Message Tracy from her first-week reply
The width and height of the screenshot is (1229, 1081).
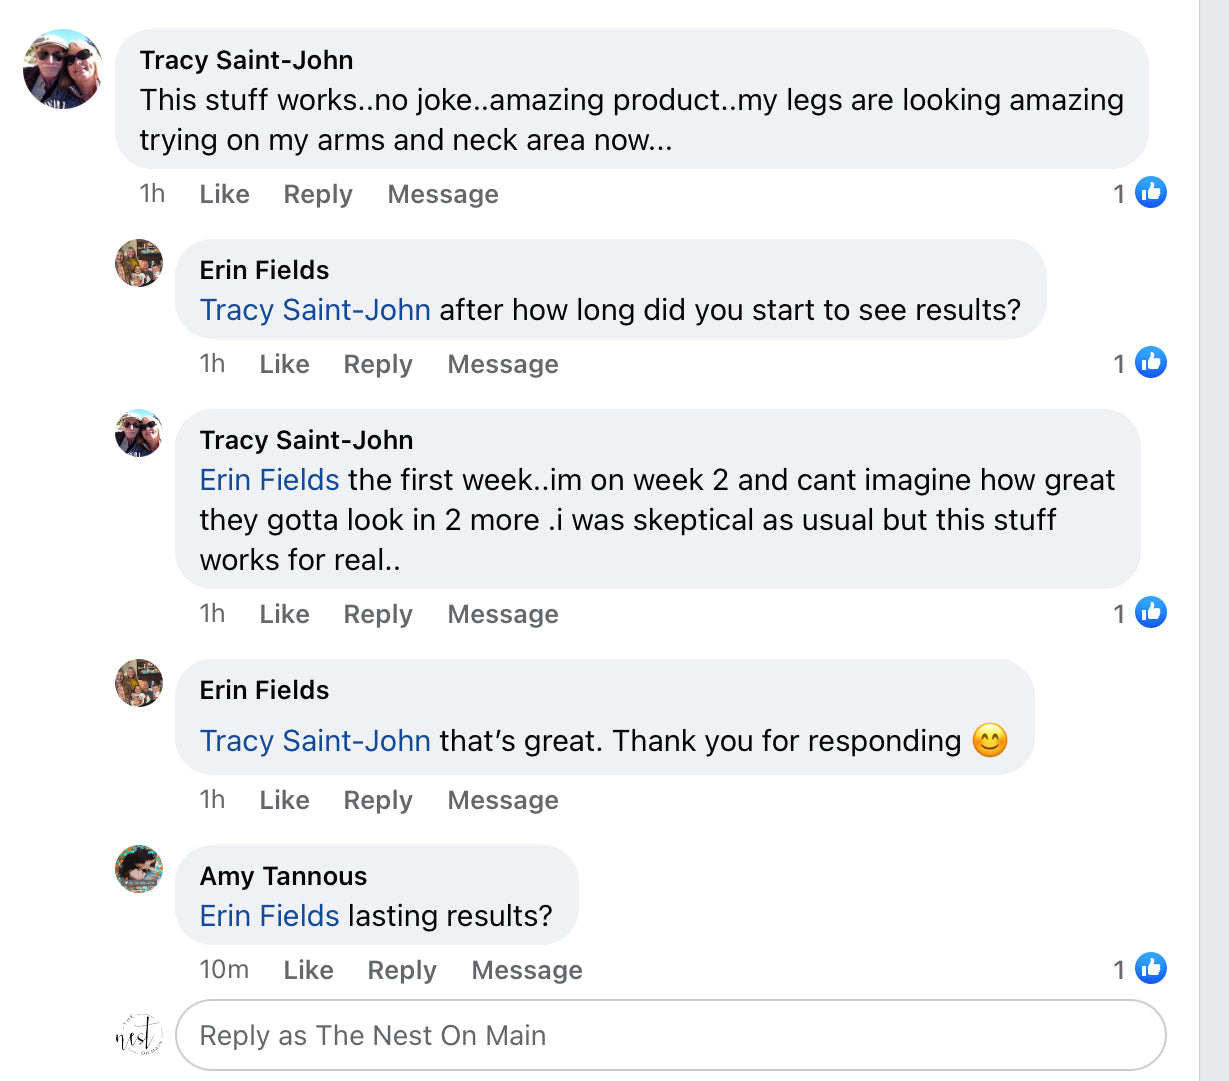click(503, 614)
